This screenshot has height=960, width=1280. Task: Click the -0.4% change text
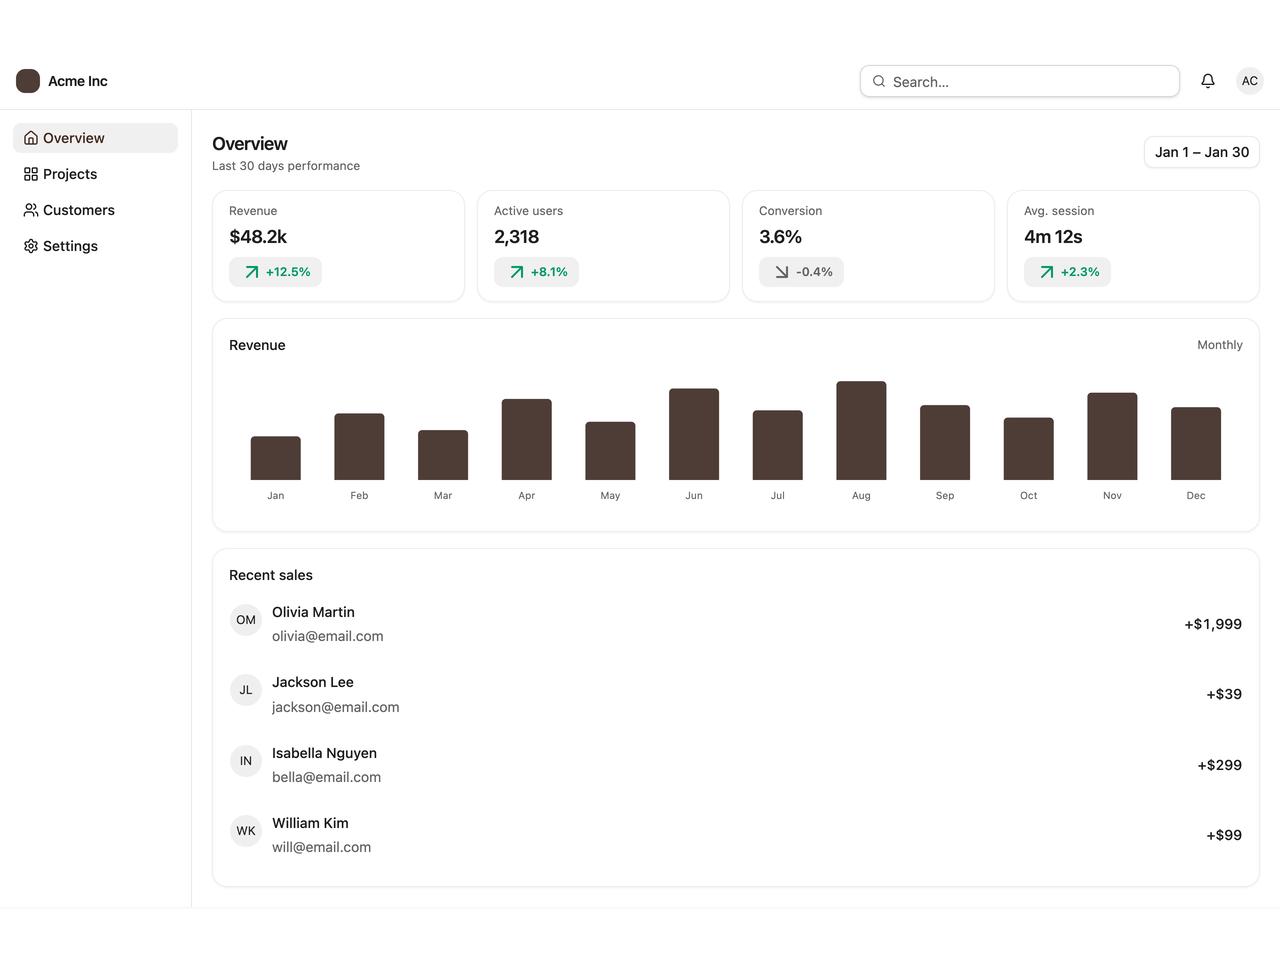pyautogui.click(x=814, y=272)
